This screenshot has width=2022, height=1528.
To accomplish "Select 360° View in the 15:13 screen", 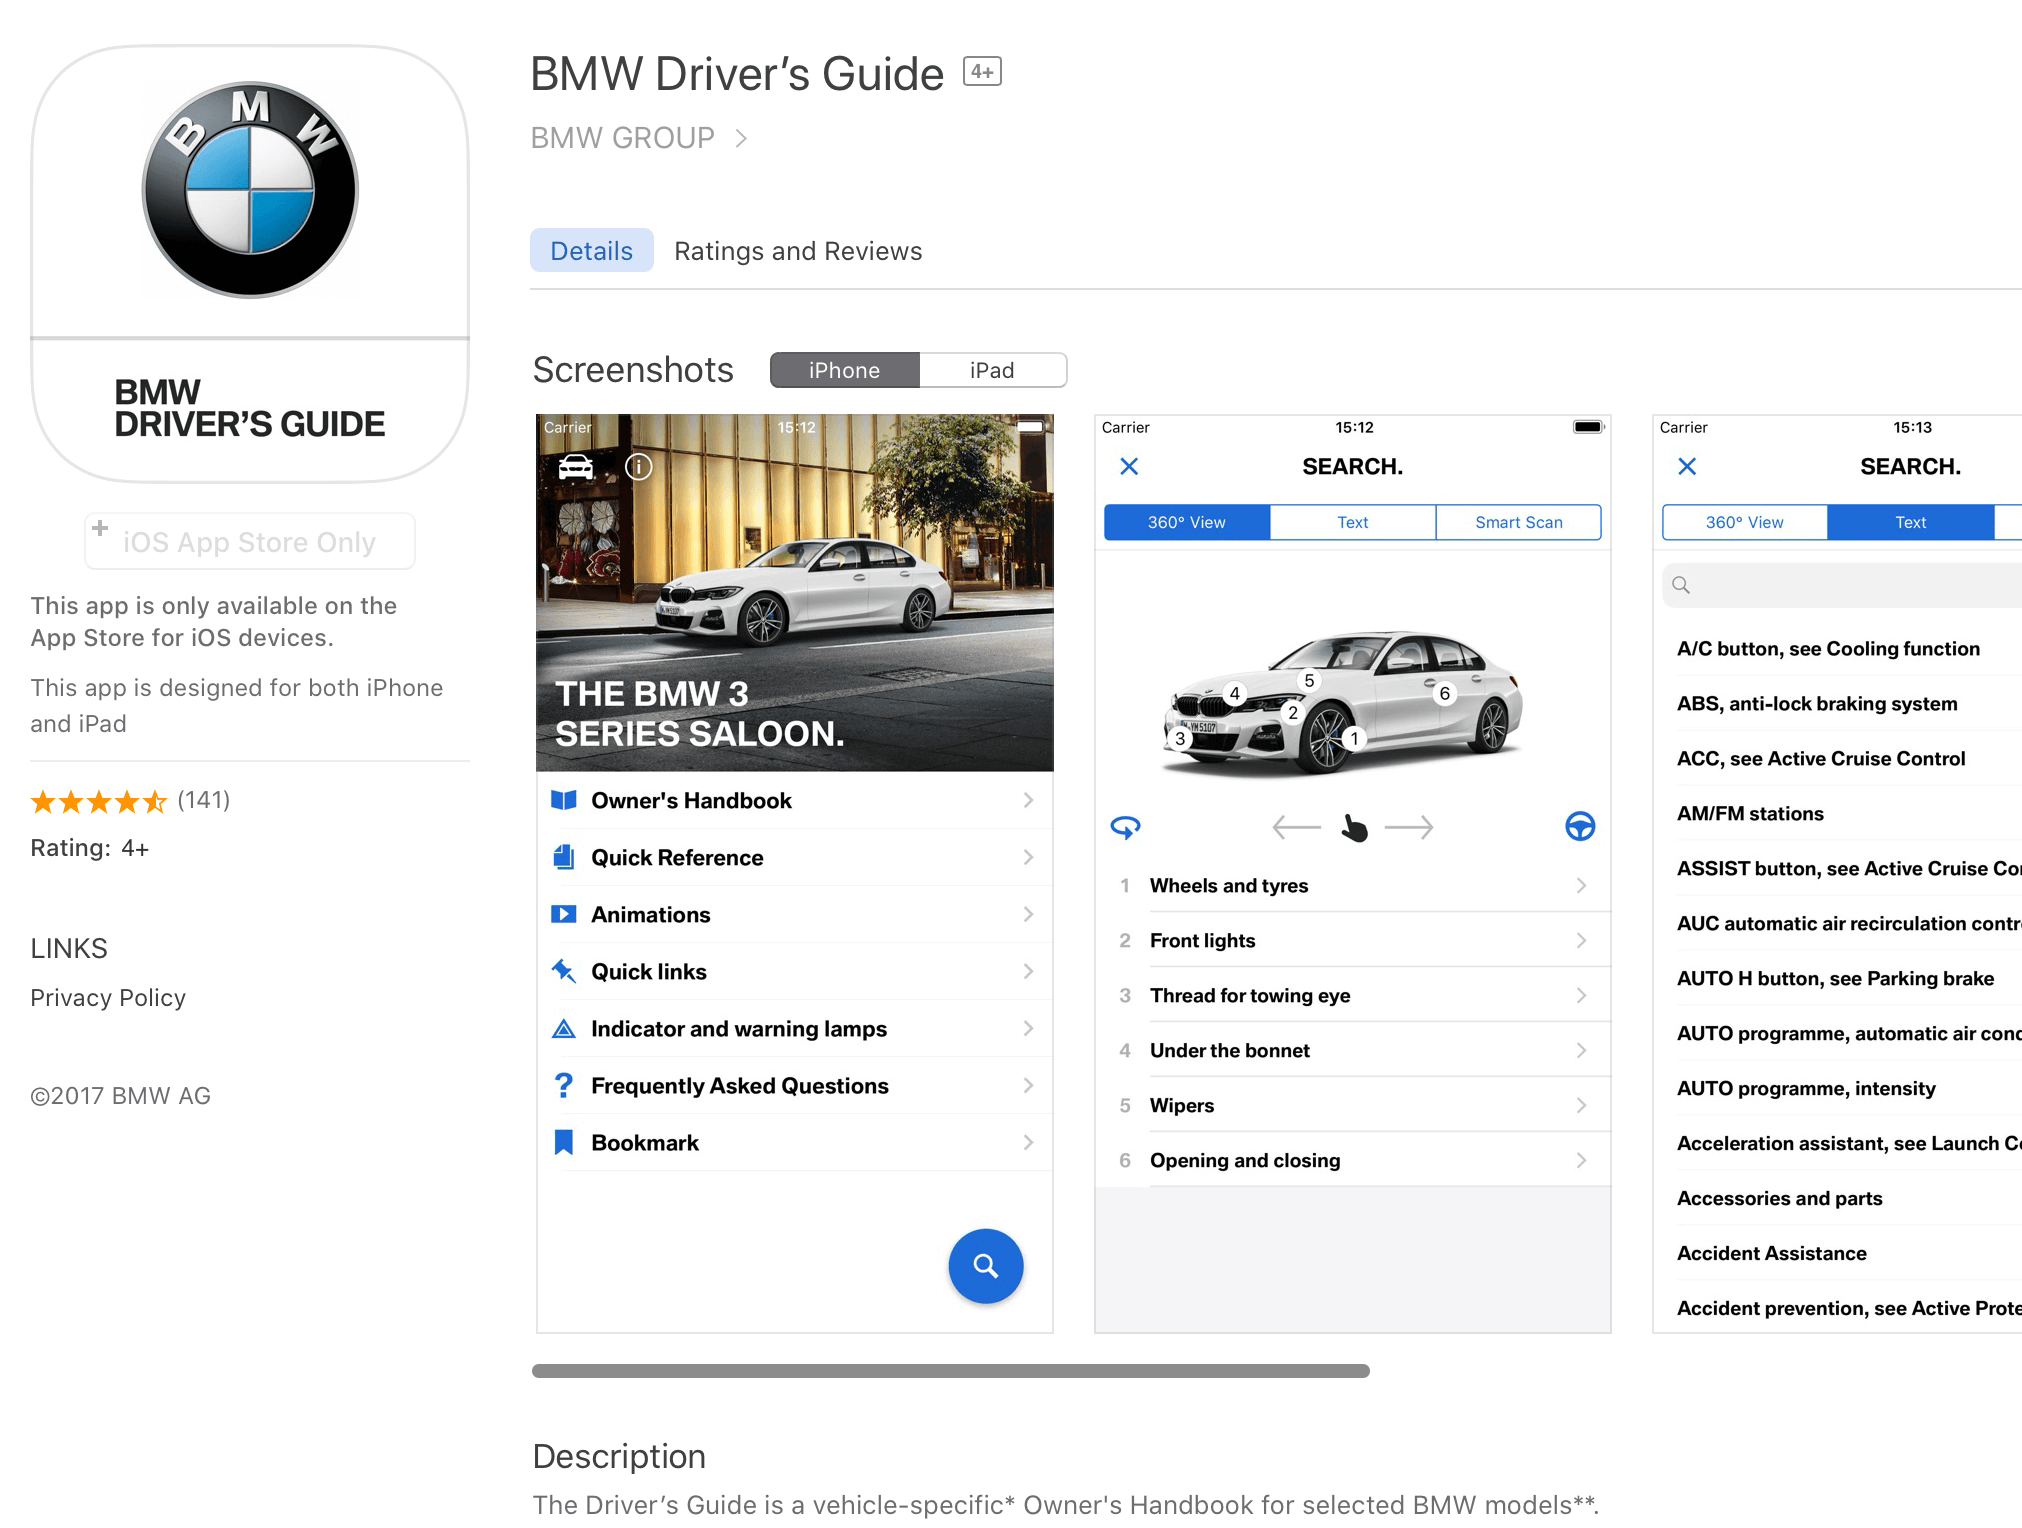I will pyautogui.click(x=1745, y=522).
